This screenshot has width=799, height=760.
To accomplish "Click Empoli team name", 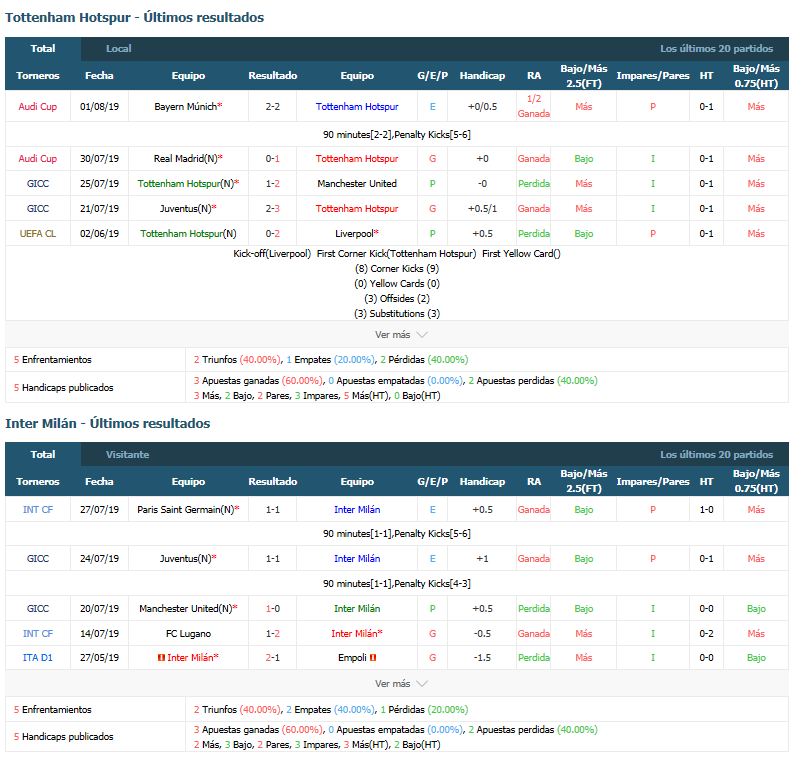I will 352,658.
